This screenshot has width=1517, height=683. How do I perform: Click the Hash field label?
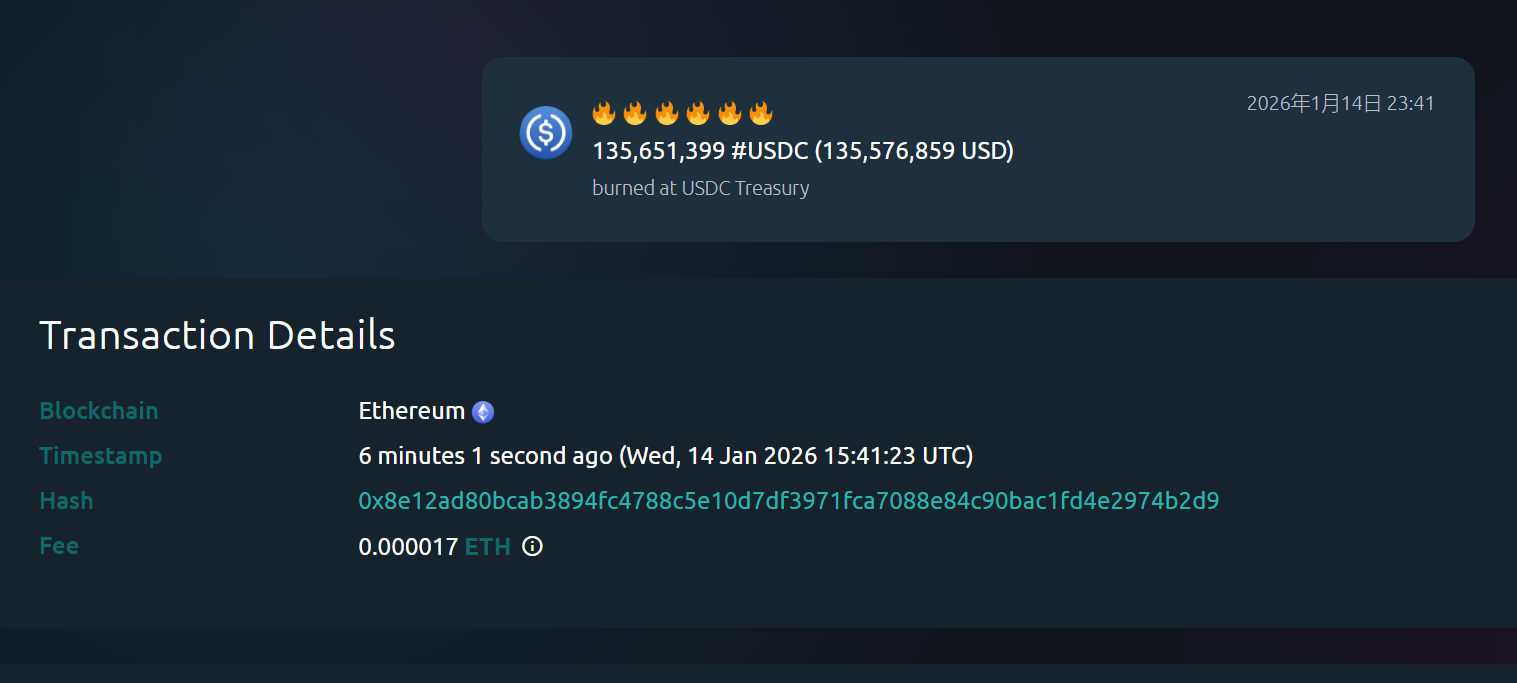pyautogui.click(x=66, y=501)
